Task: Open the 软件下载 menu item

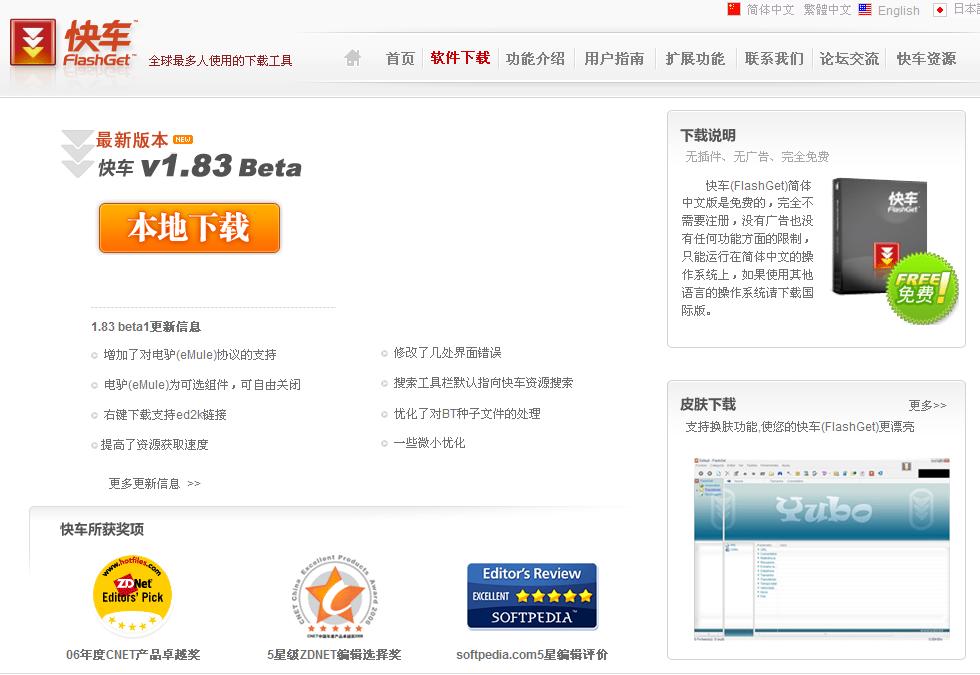Action: click(460, 58)
